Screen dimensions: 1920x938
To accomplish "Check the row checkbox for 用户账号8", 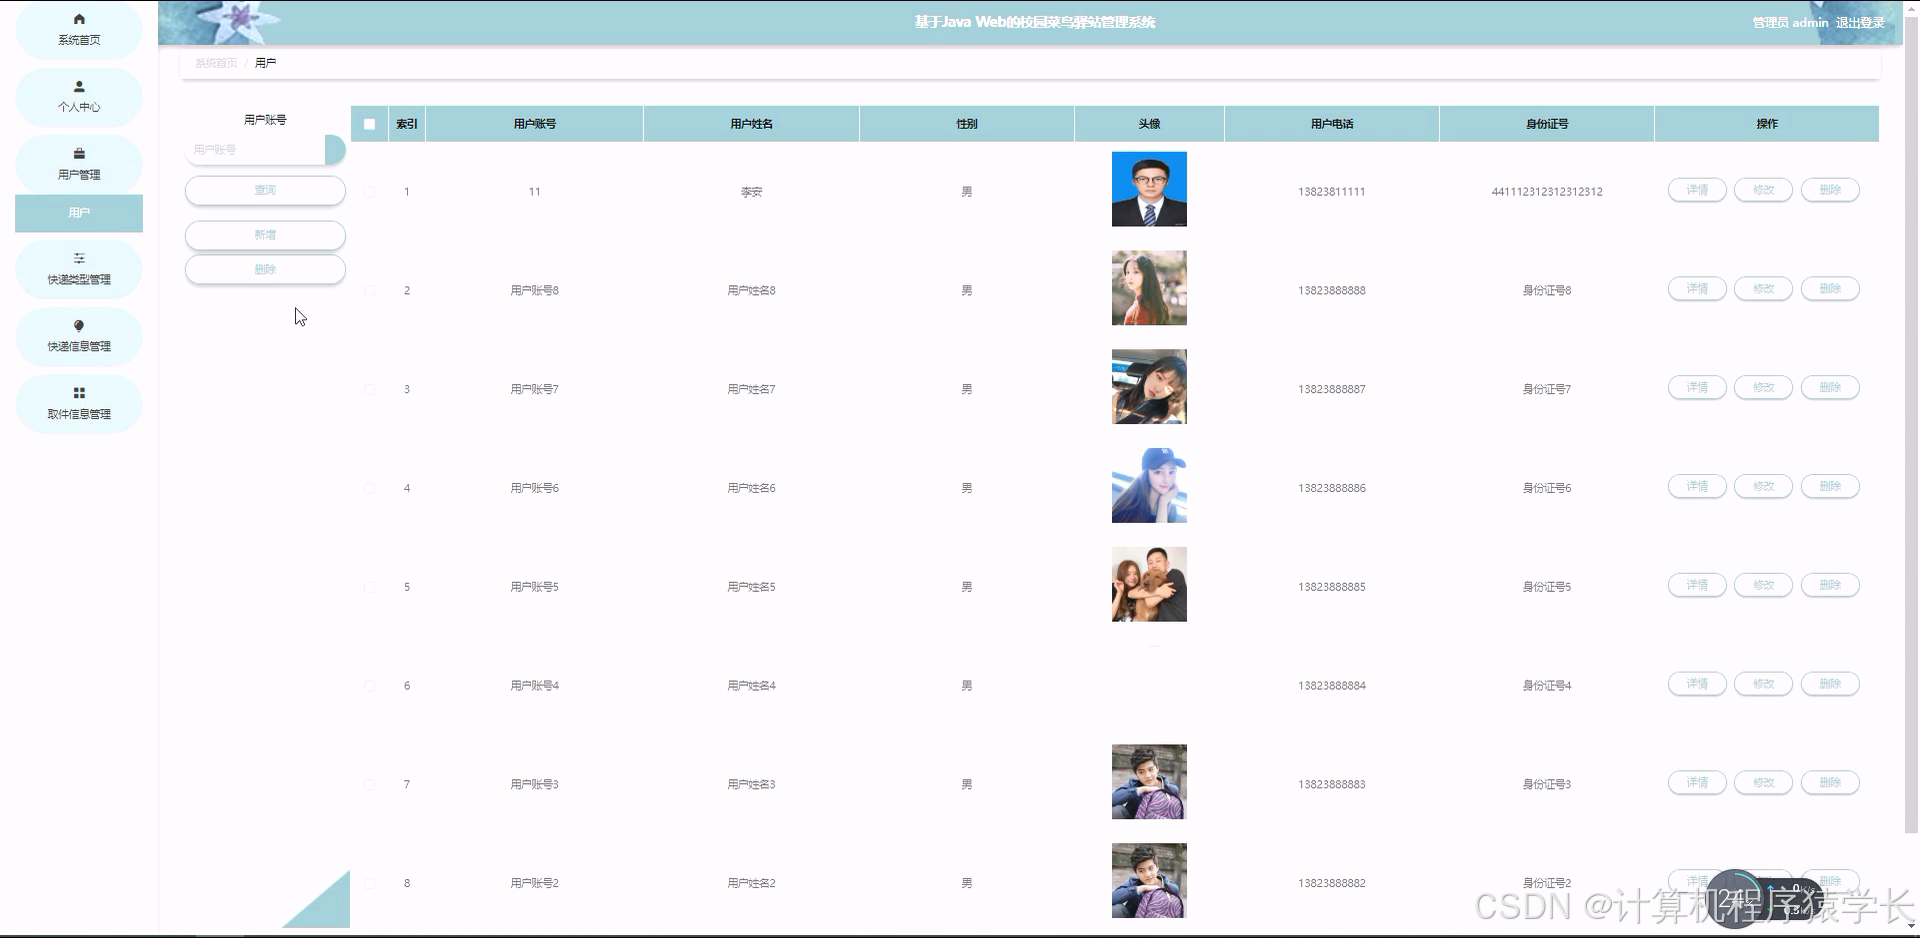I will (369, 290).
